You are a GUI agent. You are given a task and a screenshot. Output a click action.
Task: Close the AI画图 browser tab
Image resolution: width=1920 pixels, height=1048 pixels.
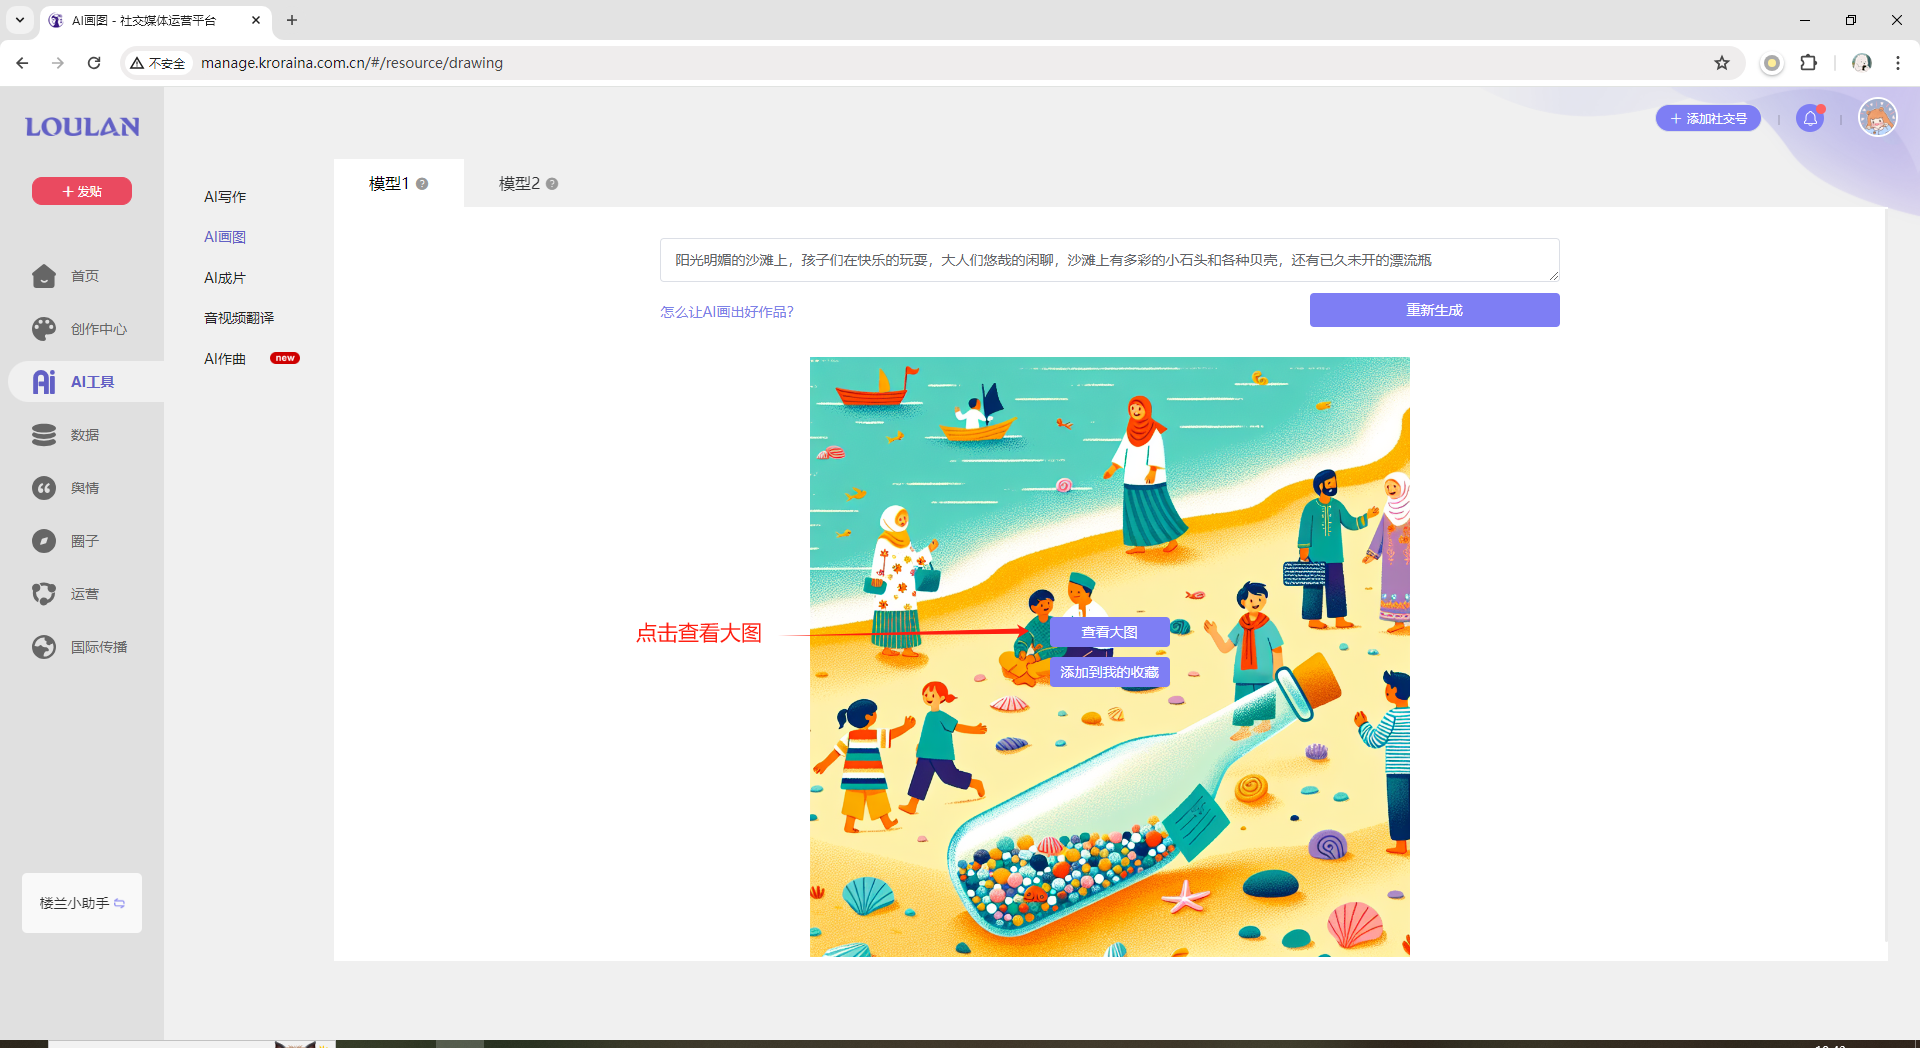[x=256, y=20]
